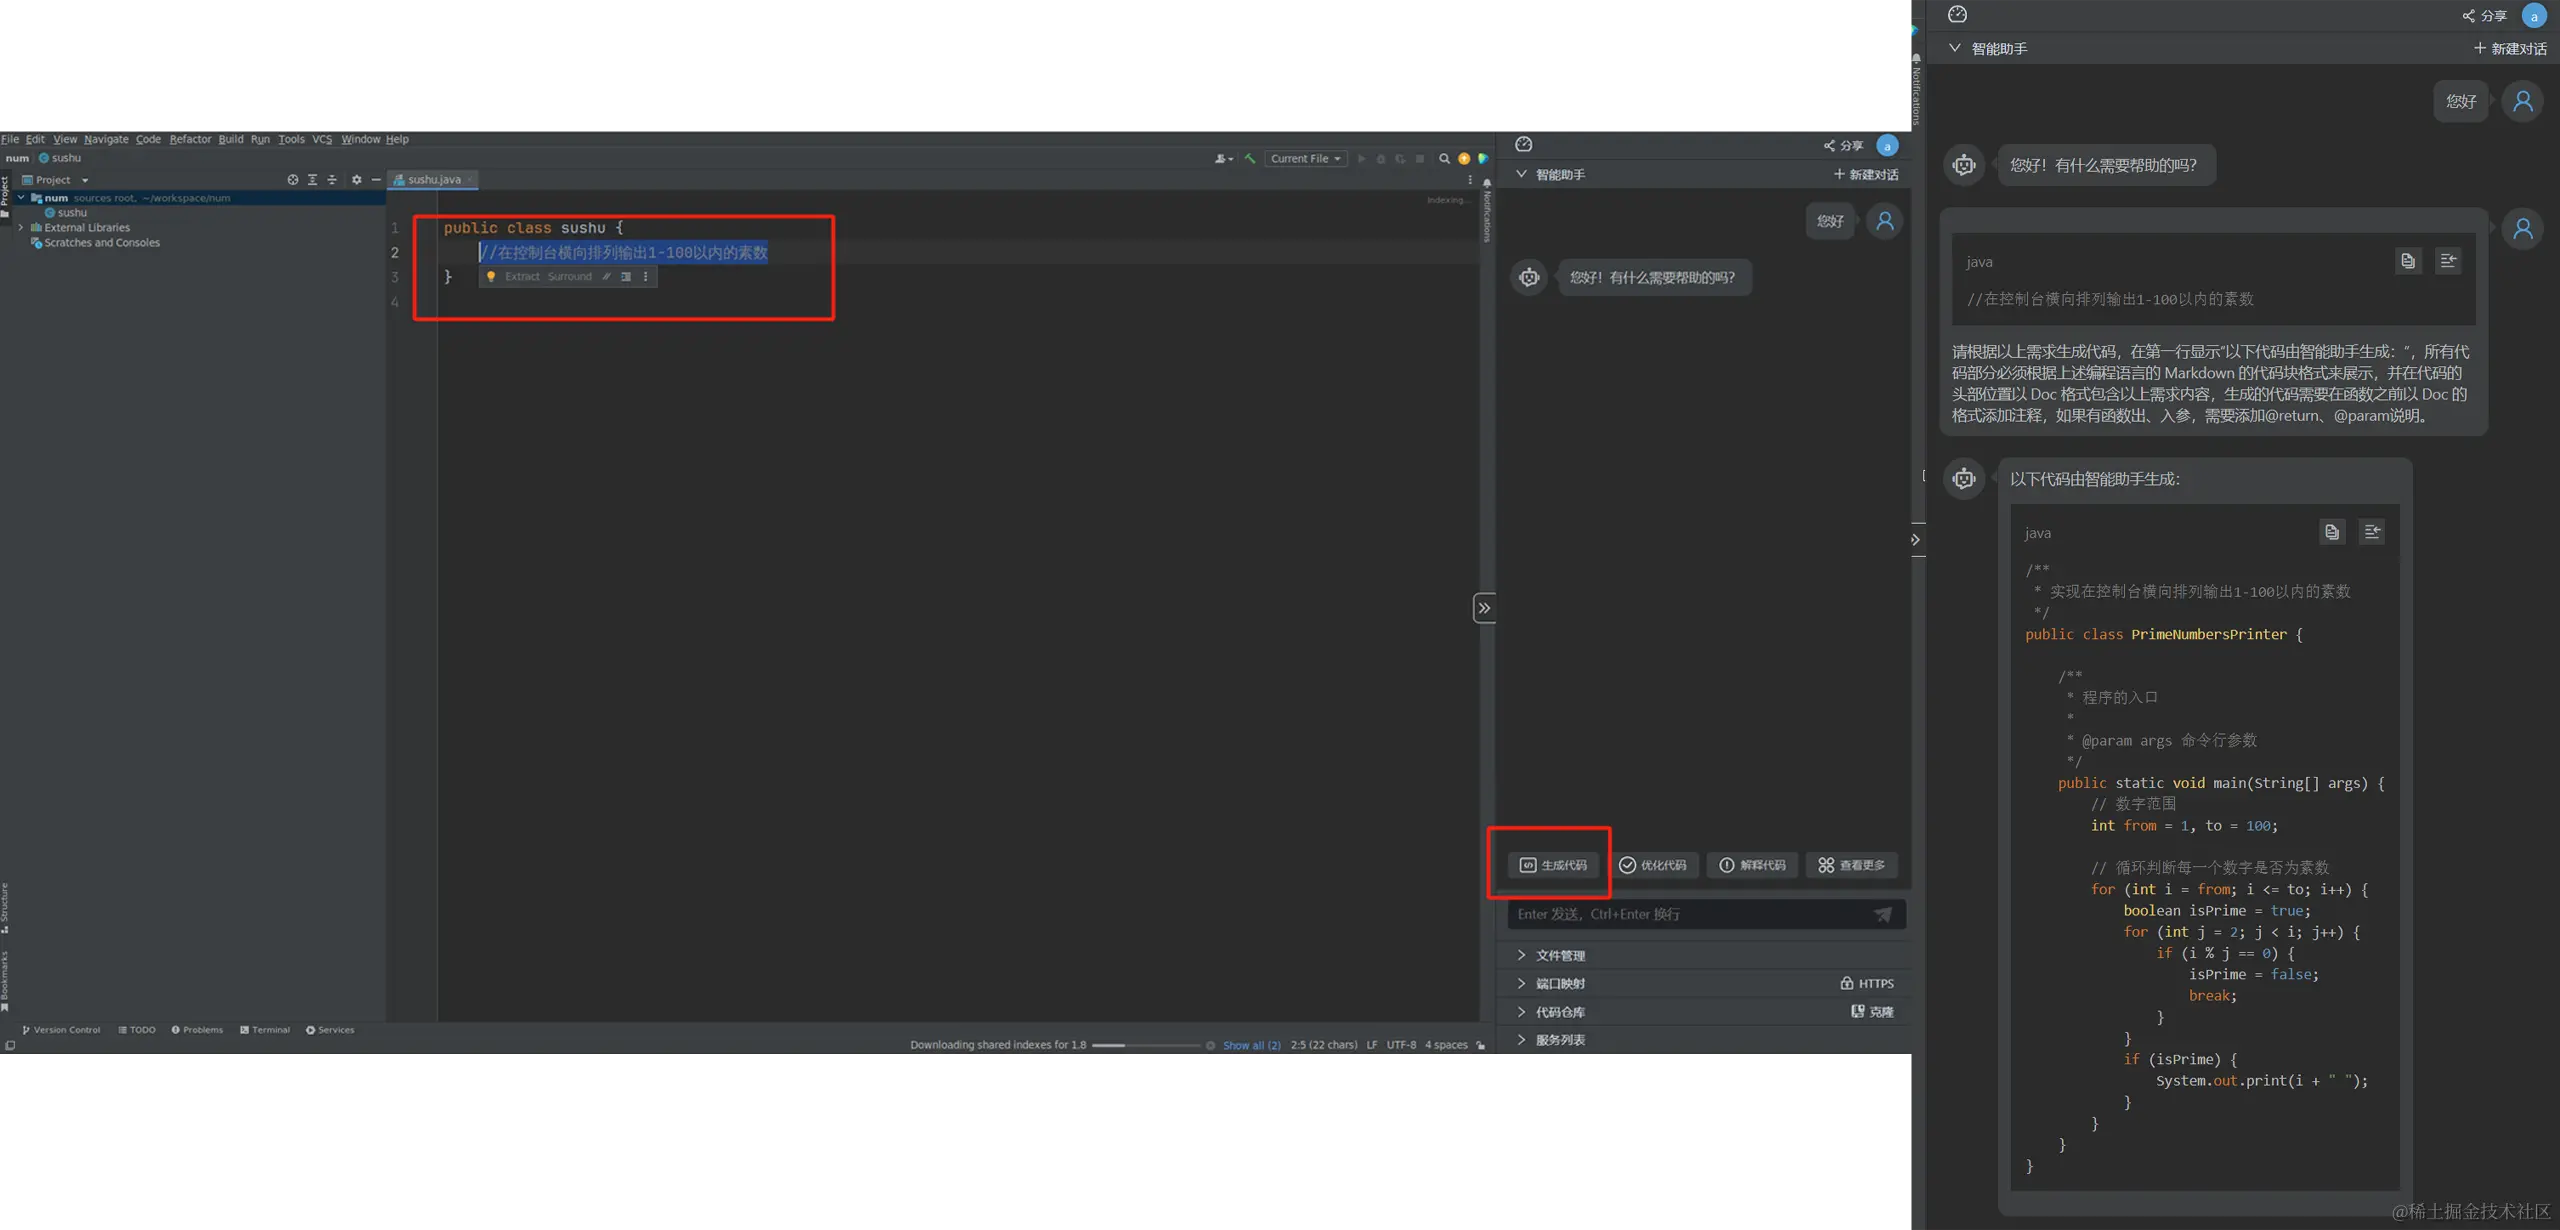Click the gauge icon in middle panel header

click(x=1524, y=145)
